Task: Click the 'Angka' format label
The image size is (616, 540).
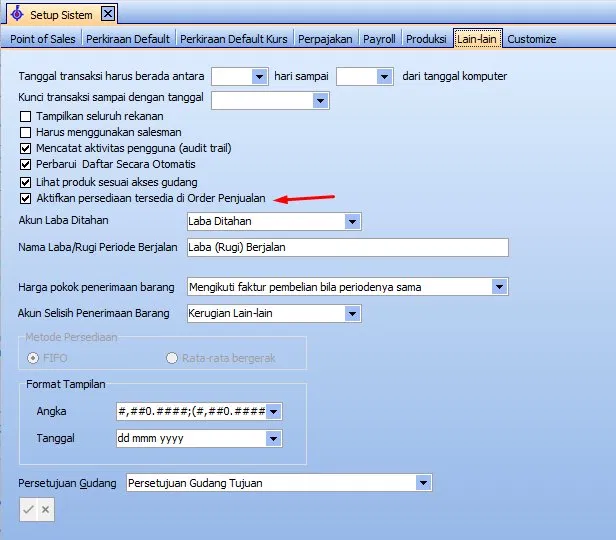Action: tap(51, 412)
